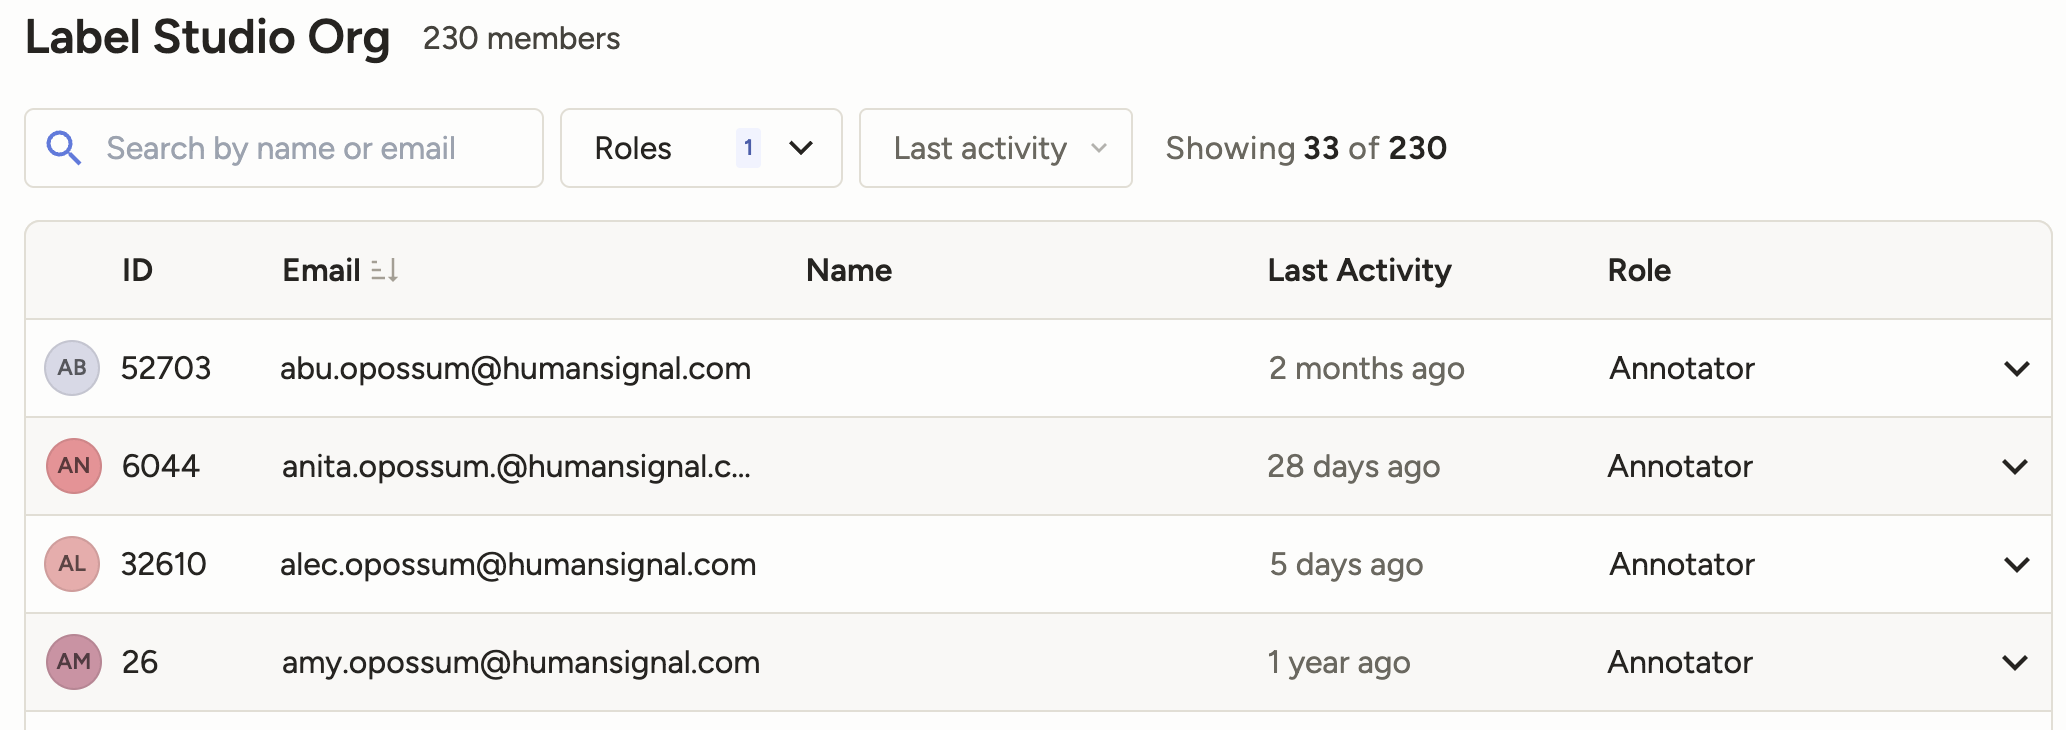
Task: Select the abu.opossum@humansignal.com email
Action: coord(515,368)
